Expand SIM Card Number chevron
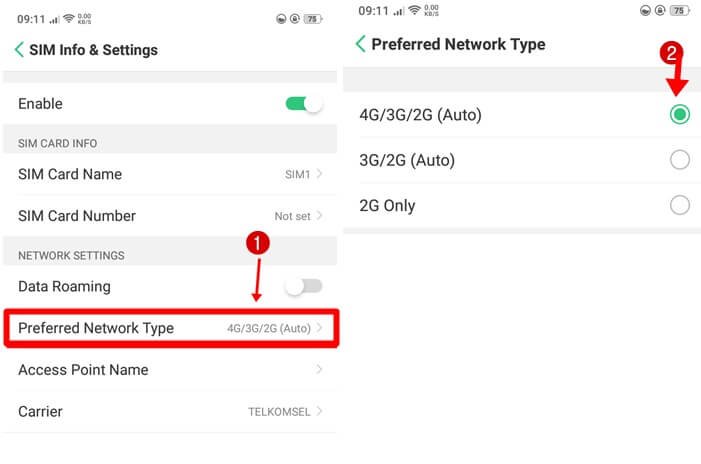The height and width of the screenshot is (464, 701). (x=319, y=215)
